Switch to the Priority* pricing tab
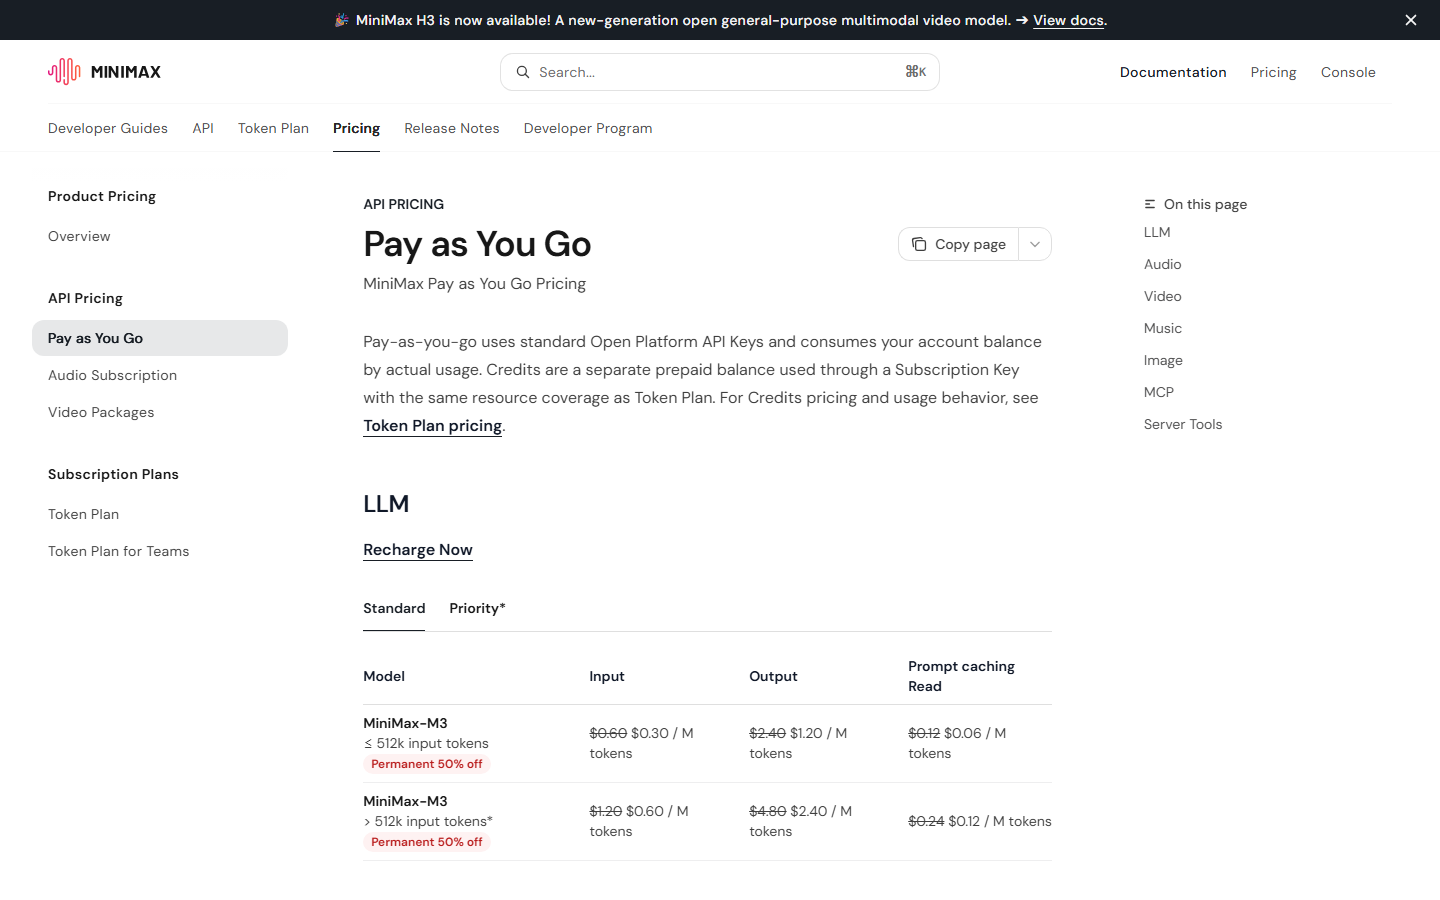 [477, 608]
